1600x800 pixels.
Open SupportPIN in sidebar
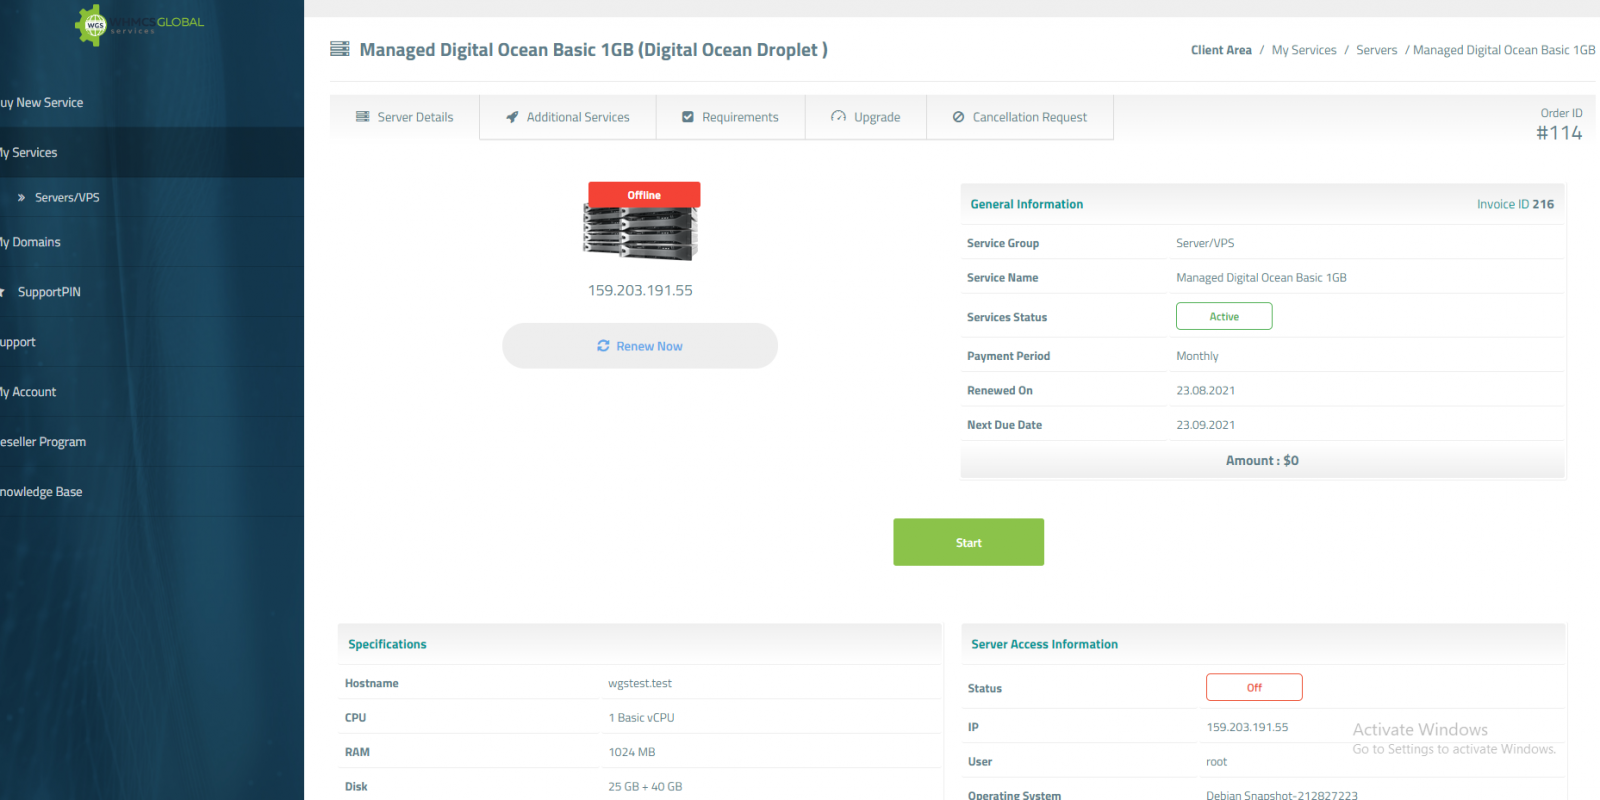pos(152,292)
